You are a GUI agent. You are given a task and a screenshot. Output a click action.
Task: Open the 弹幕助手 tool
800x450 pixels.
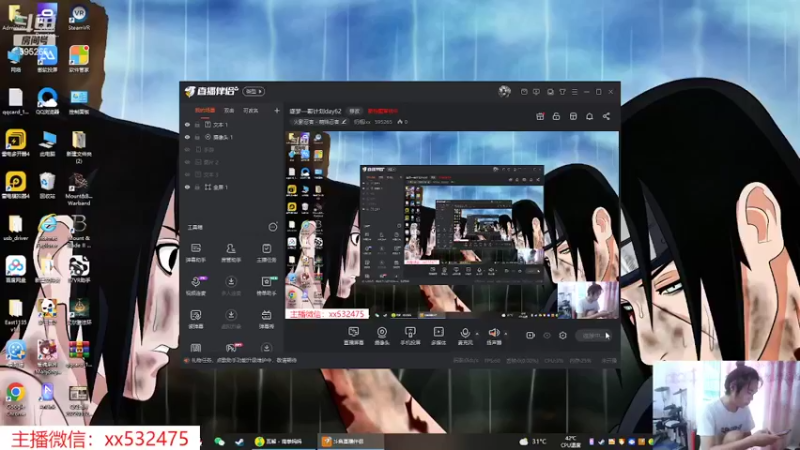click(196, 253)
